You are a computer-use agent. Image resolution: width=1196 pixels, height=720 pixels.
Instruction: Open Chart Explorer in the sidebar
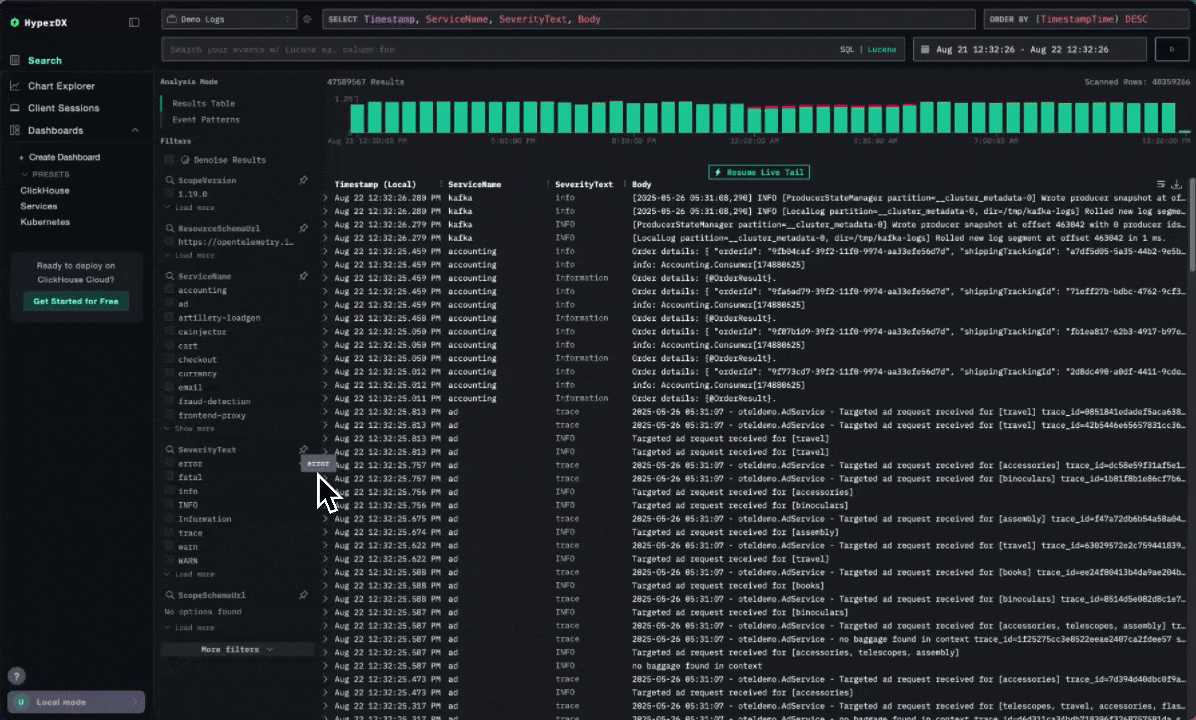point(61,86)
